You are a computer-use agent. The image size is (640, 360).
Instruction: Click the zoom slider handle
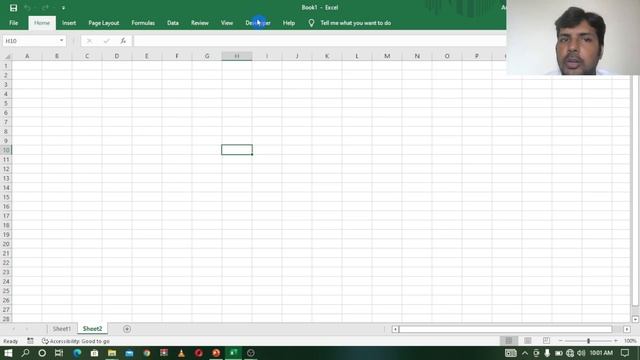(589, 341)
